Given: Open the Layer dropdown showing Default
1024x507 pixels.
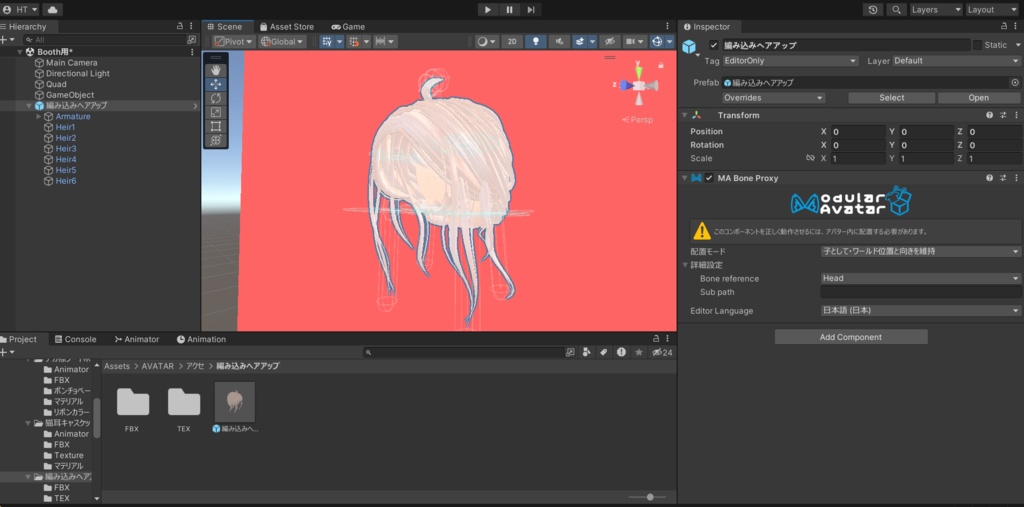Looking at the screenshot, I should click(956, 61).
